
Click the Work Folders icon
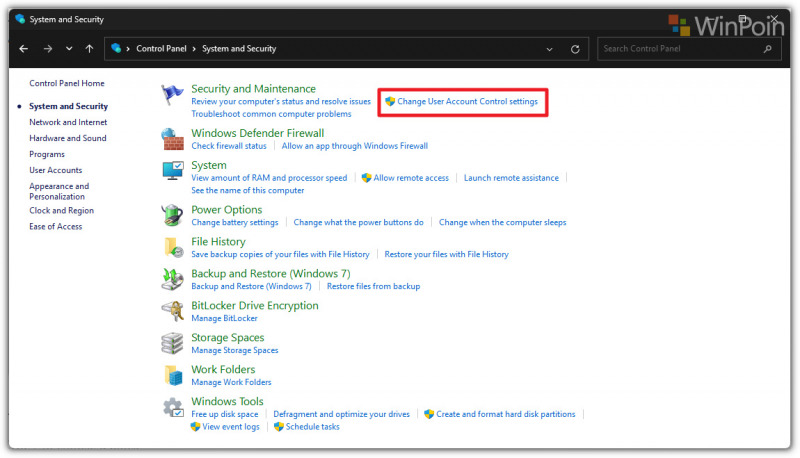173,375
